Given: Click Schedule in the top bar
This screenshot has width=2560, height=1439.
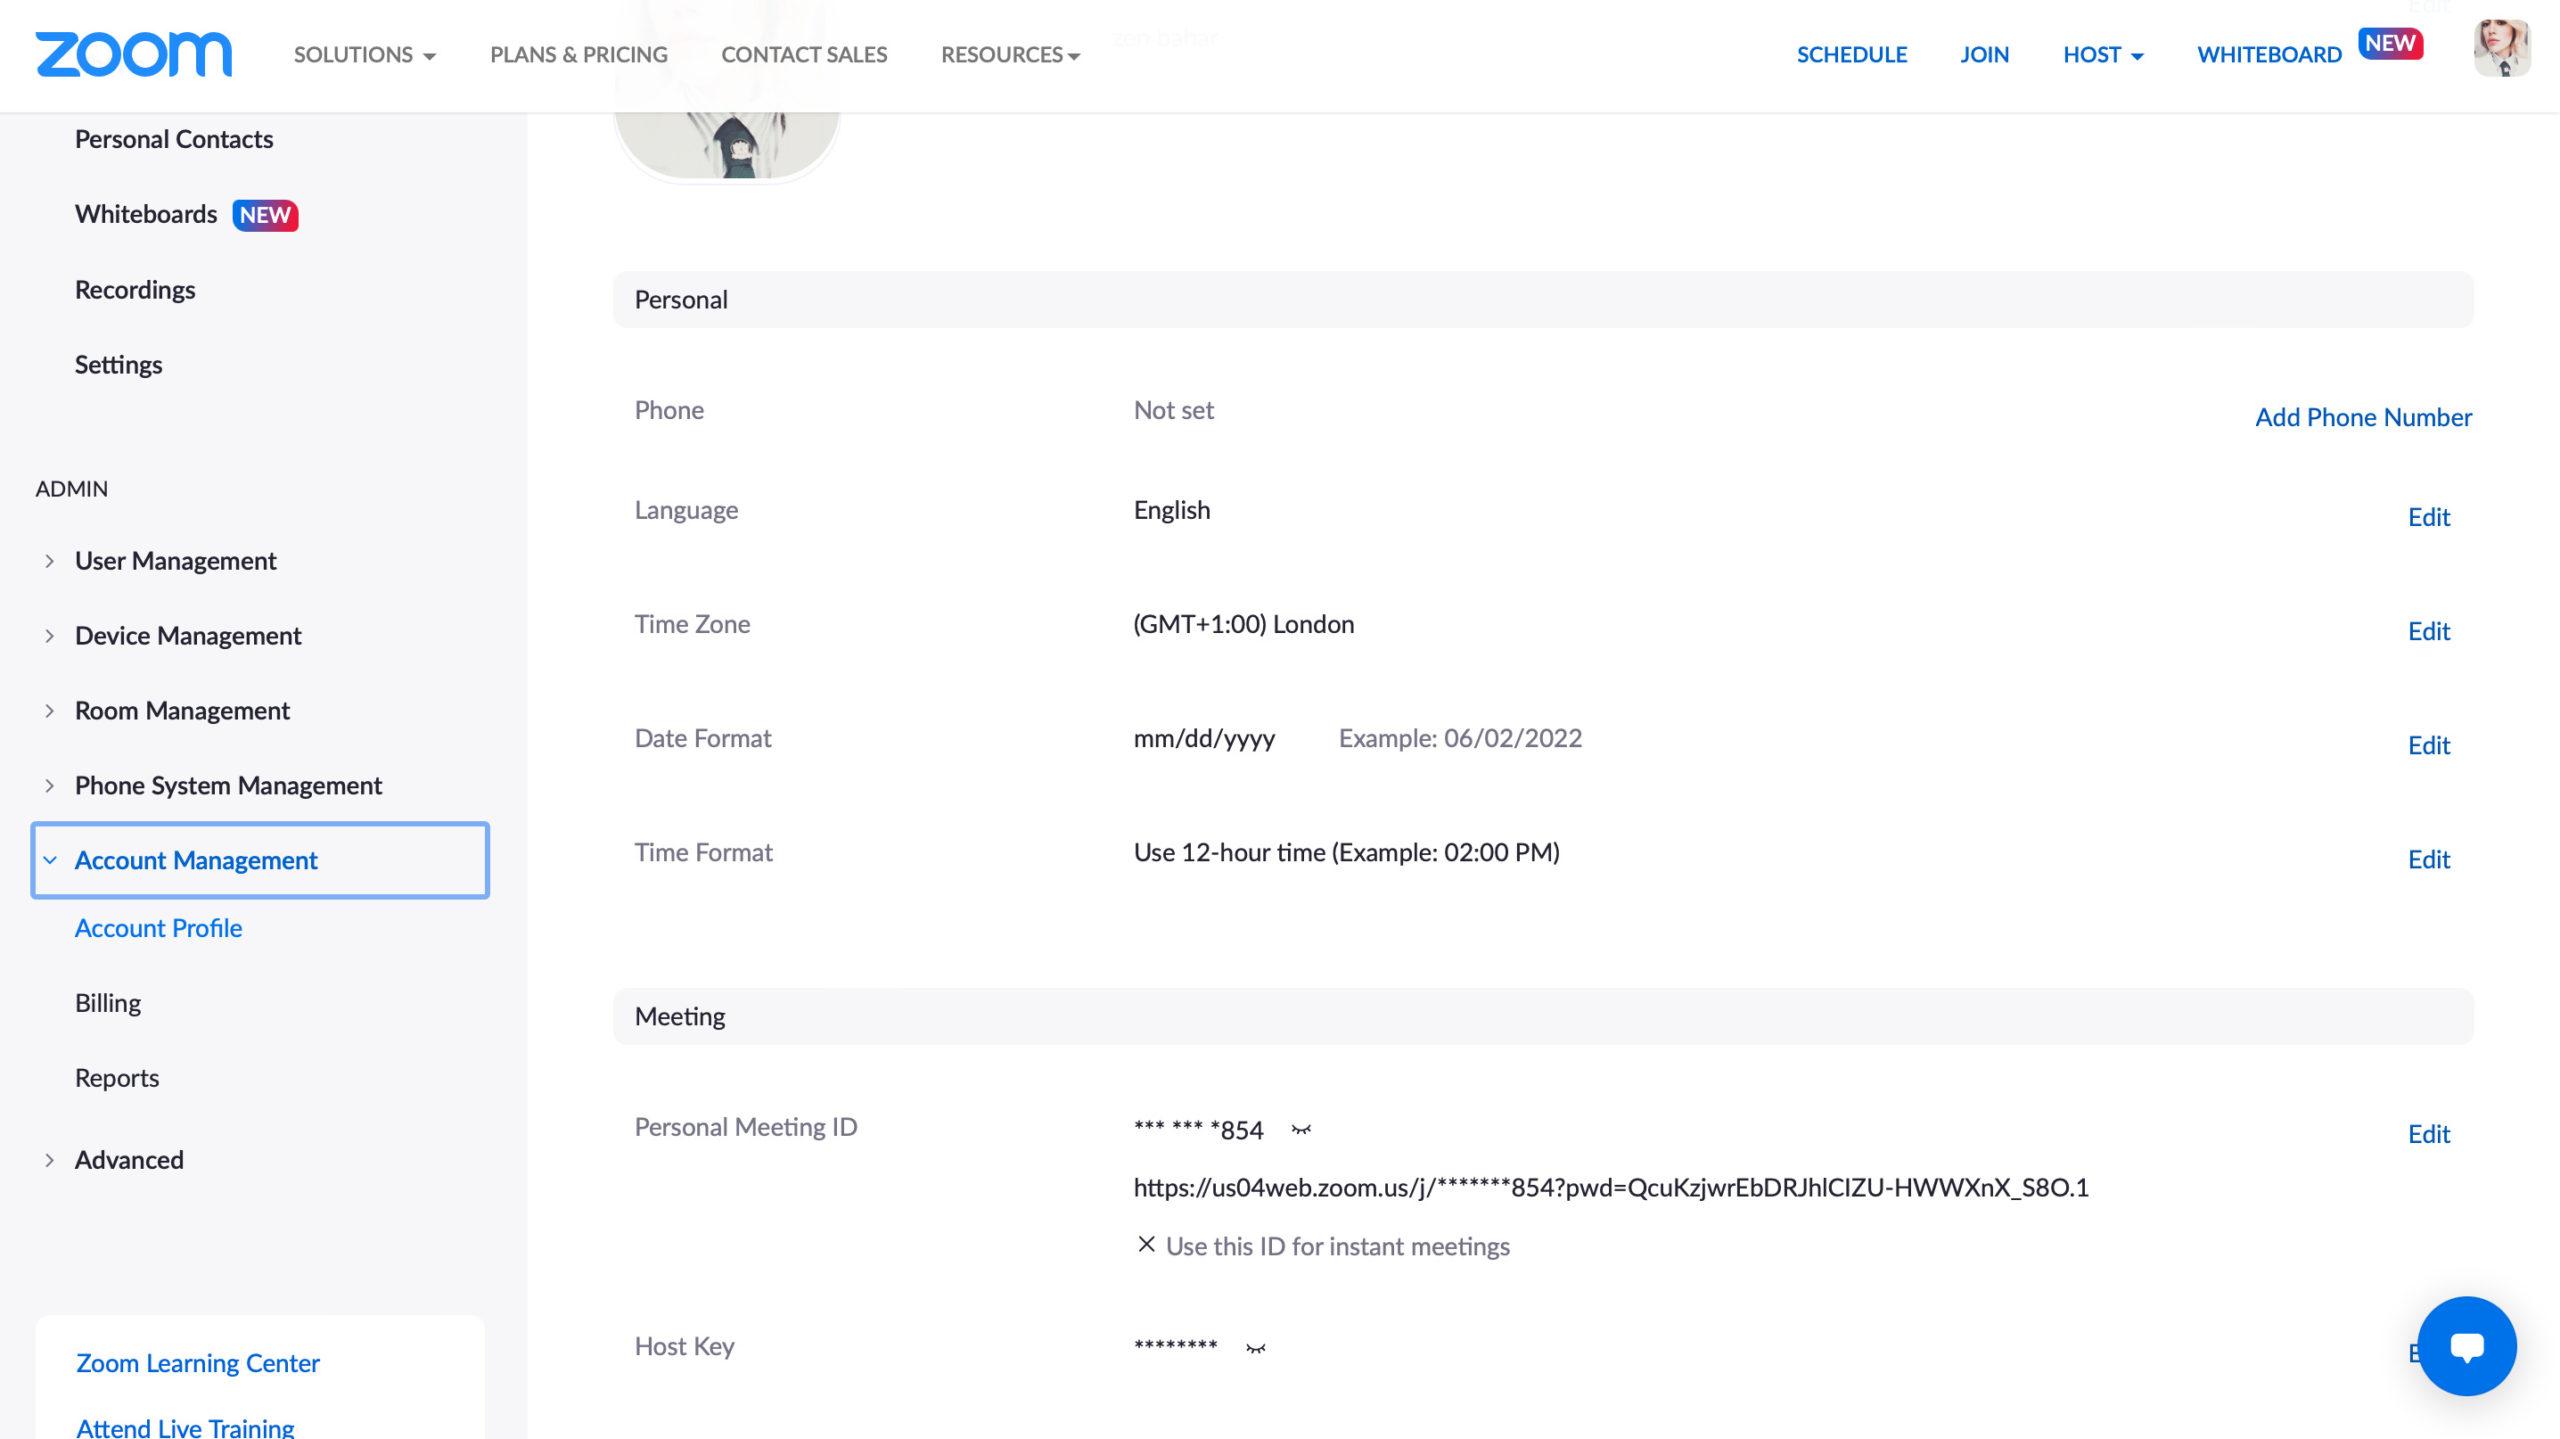Looking at the screenshot, I should pyautogui.click(x=1852, y=55).
